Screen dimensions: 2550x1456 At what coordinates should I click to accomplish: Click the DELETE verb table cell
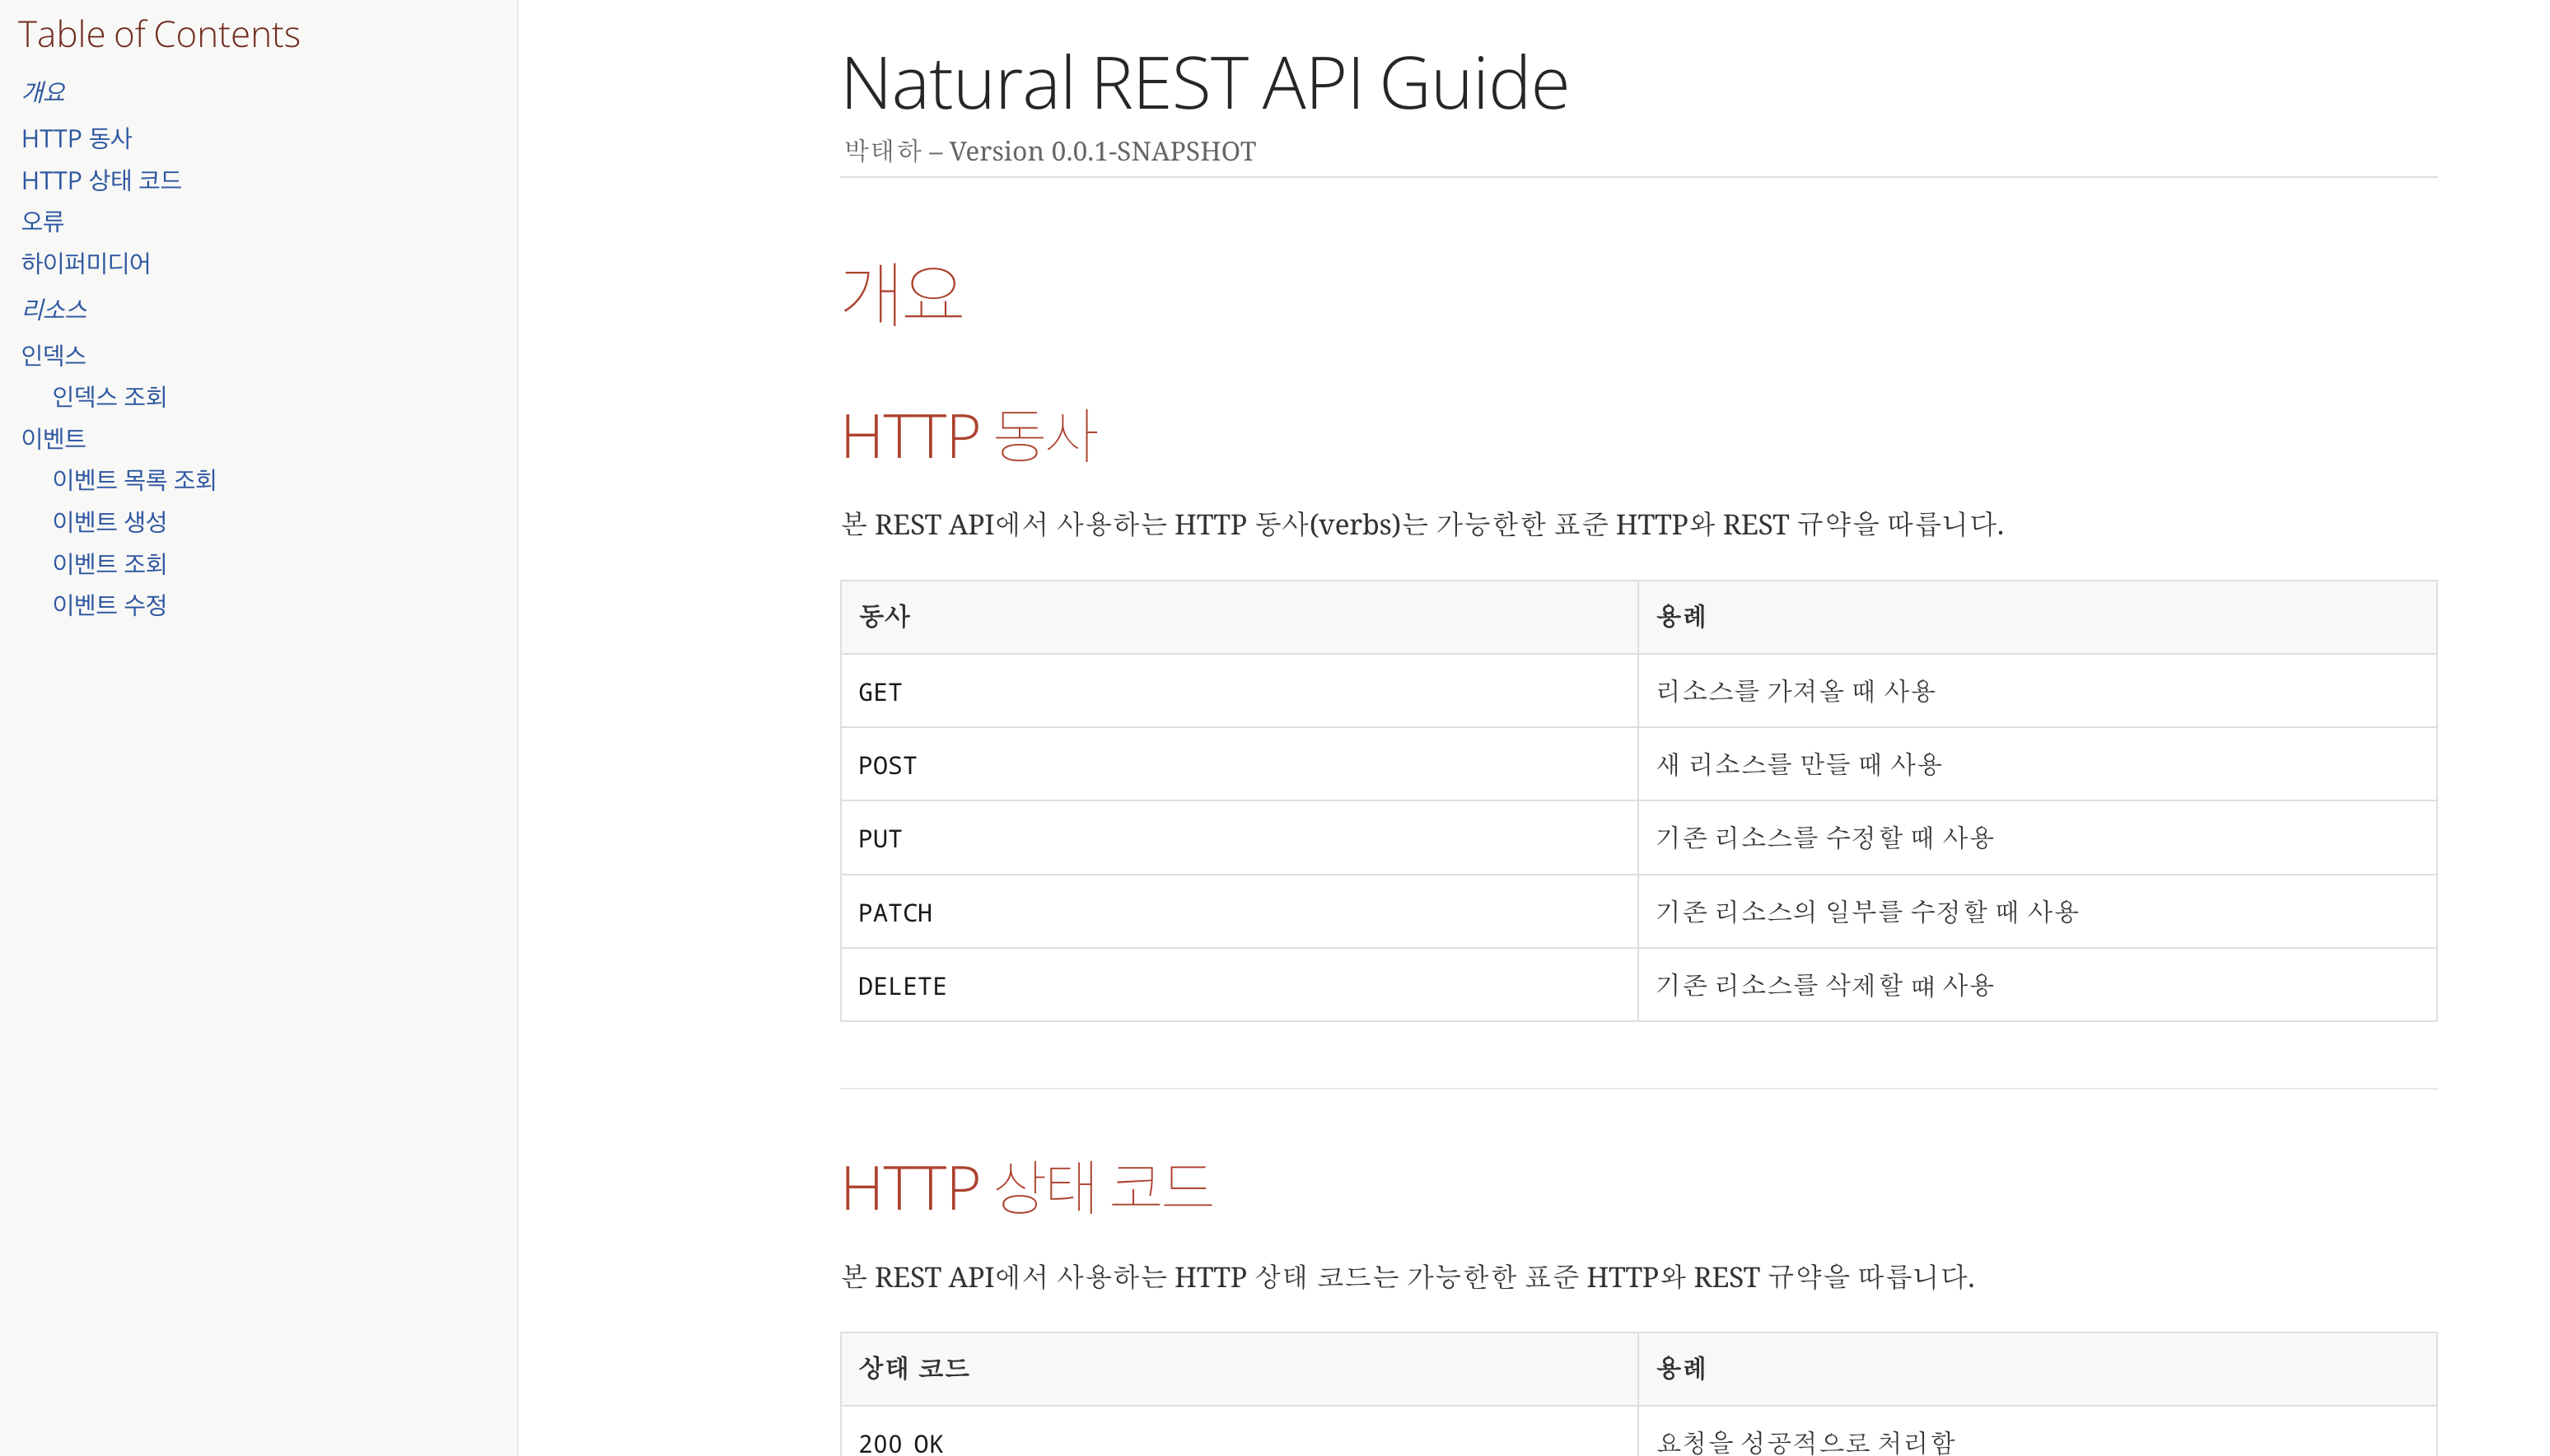pos(902,986)
